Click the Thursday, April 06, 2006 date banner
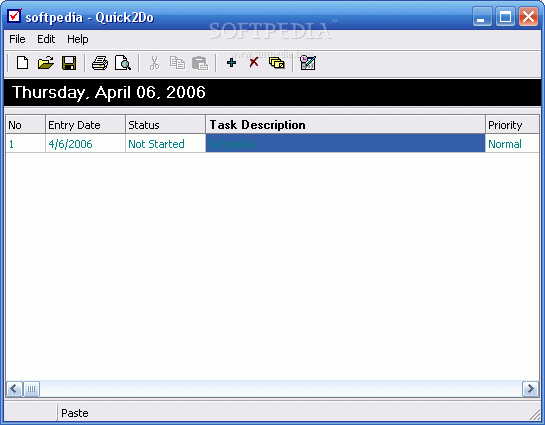Image resolution: width=545 pixels, height=425 pixels. tap(272, 92)
